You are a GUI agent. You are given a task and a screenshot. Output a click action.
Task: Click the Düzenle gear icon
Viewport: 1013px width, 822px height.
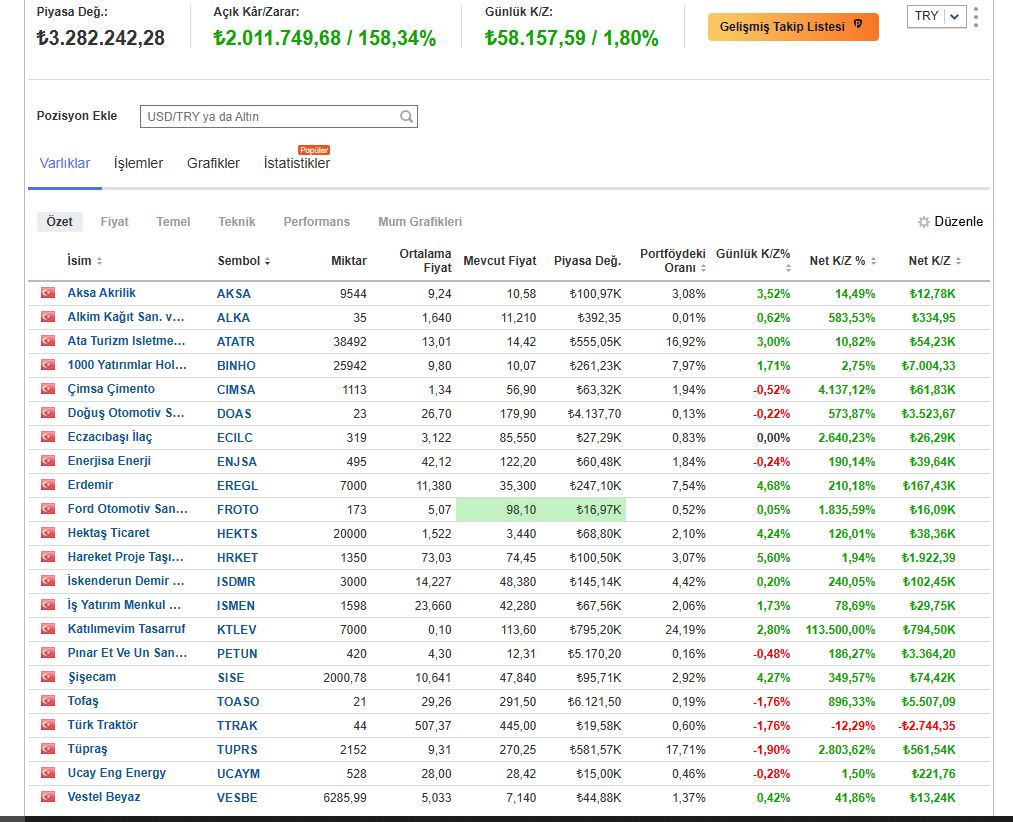pos(924,222)
